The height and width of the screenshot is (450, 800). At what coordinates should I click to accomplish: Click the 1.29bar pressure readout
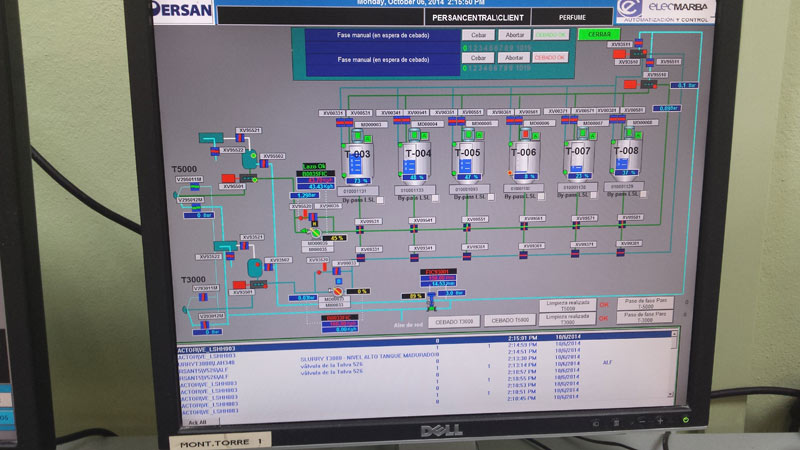point(305,195)
